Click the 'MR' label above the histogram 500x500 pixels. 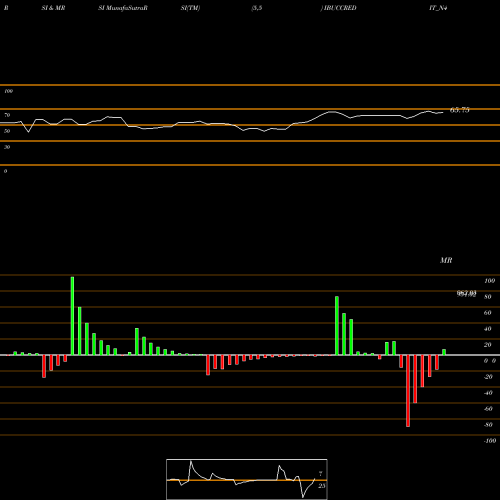pos(446,260)
